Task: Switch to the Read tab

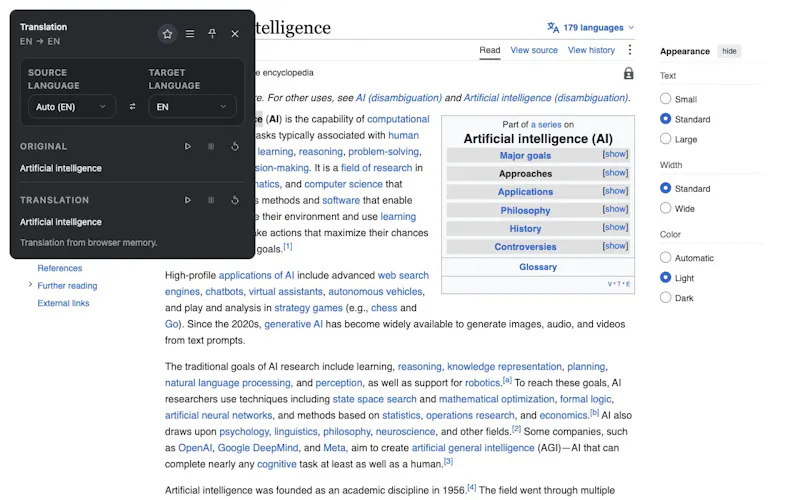Action: (x=490, y=50)
